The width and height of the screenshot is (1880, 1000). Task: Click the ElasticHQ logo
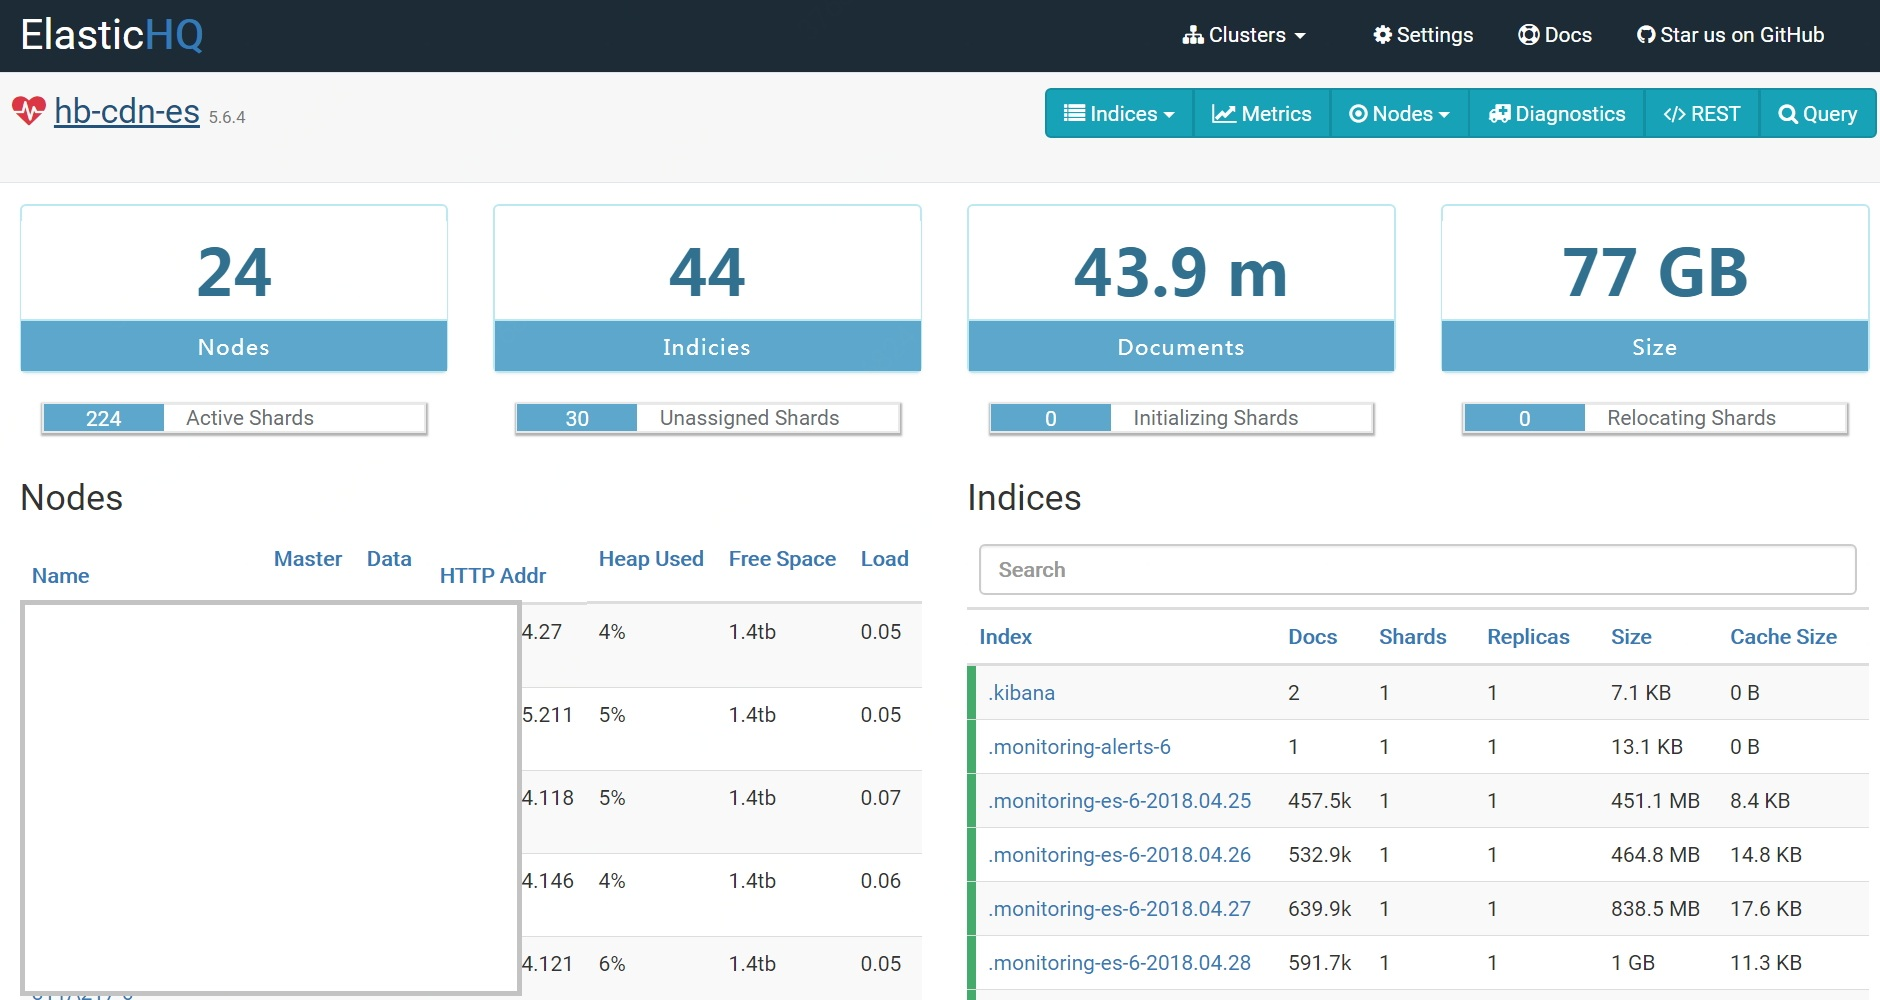112,35
